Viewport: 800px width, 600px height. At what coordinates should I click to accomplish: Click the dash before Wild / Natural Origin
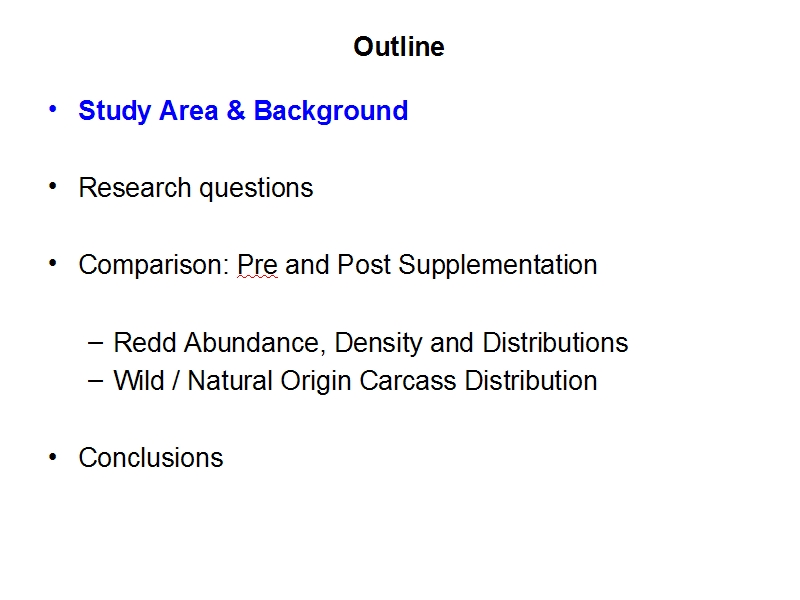[95, 381]
